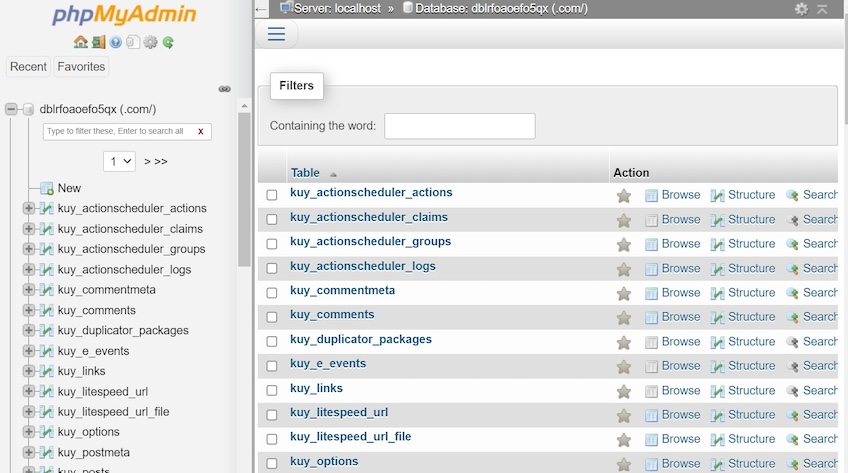Jump to last page with >> arrows
Viewport: 848px width, 473px height.
[161, 162]
